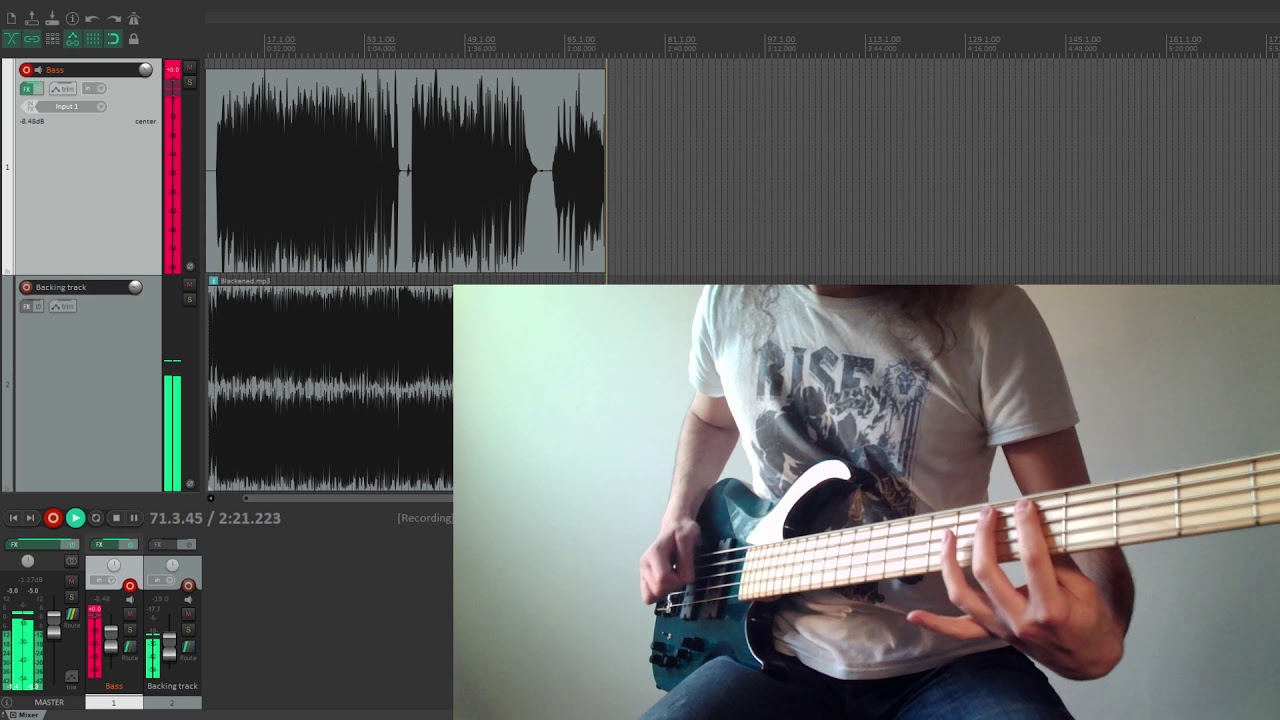This screenshot has height=720, width=1280.
Task: Open the 'in' record mode dropdown on Bass track
Action: click(94, 88)
